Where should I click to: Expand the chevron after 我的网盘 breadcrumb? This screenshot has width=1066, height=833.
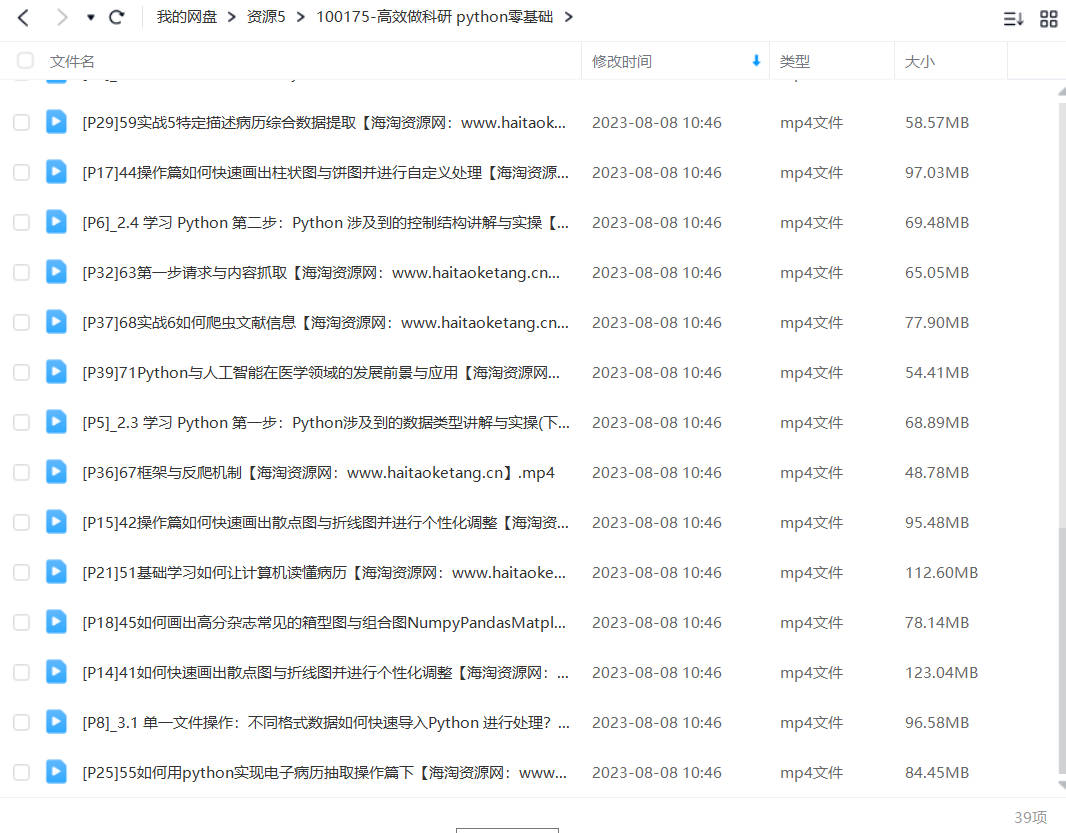pyautogui.click(x=232, y=17)
